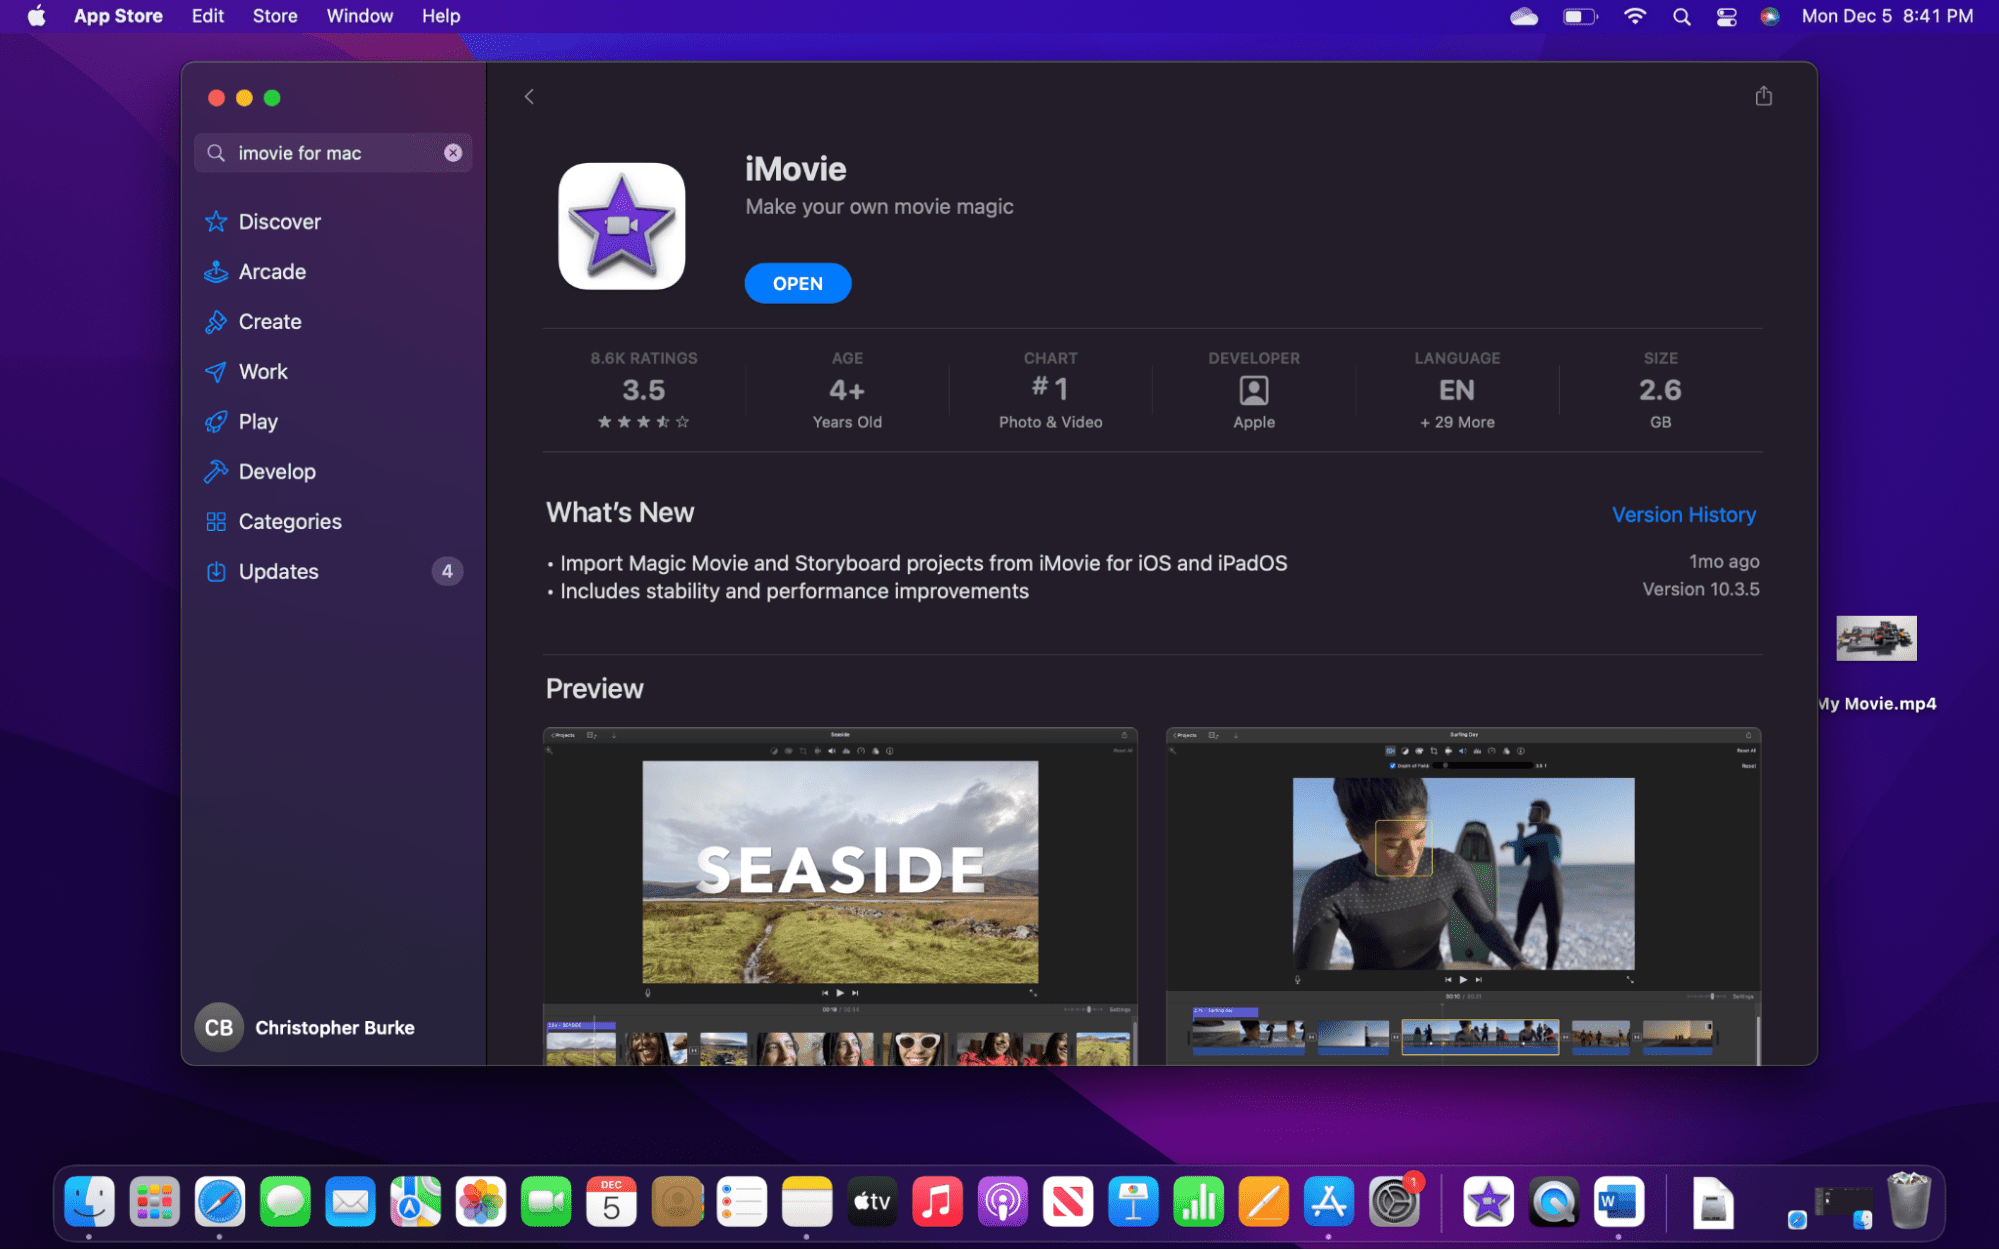Click the language EN +29 More info
Viewport: 1999px width, 1250px height.
pyautogui.click(x=1457, y=391)
